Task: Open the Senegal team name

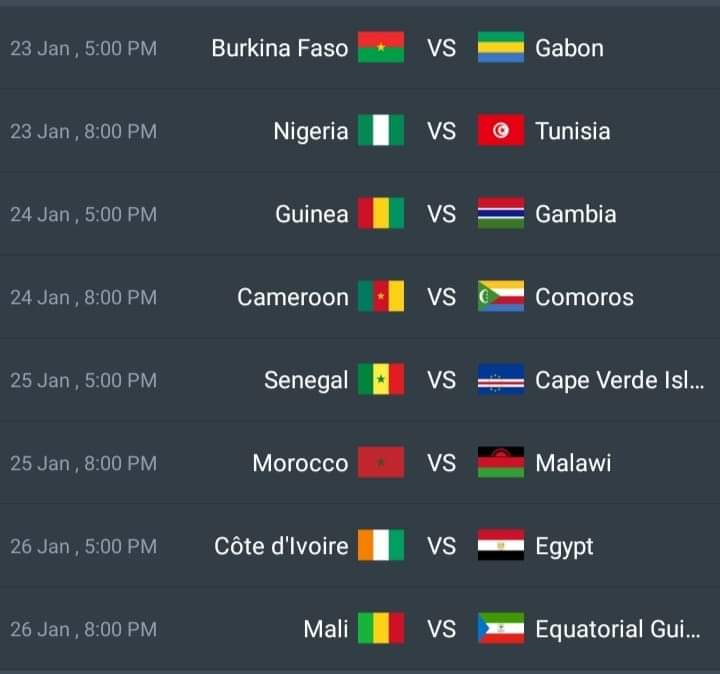Action: pyautogui.click(x=306, y=381)
